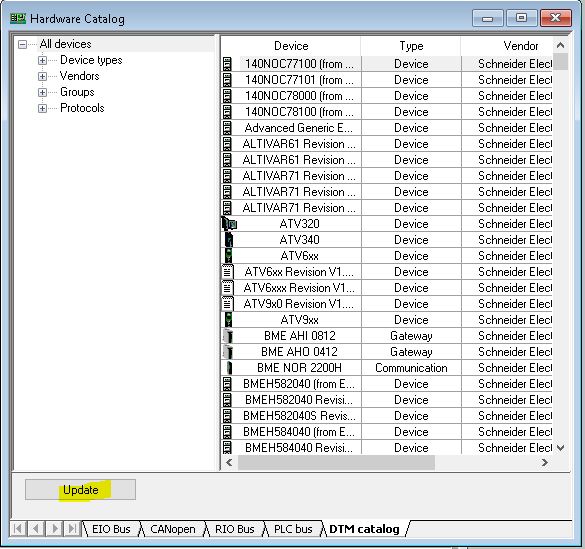Collapse the All devices tree node
The width and height of the screenshot is (585, 549).
[x=22, y=44]
